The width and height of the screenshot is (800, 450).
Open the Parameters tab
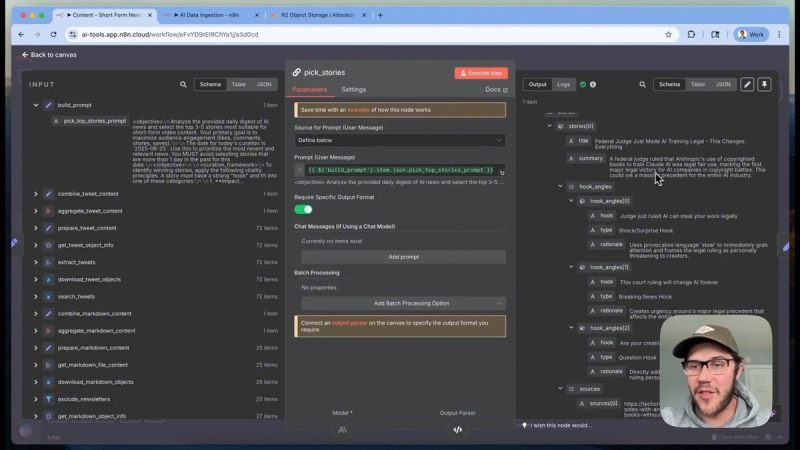coord(310,89)
